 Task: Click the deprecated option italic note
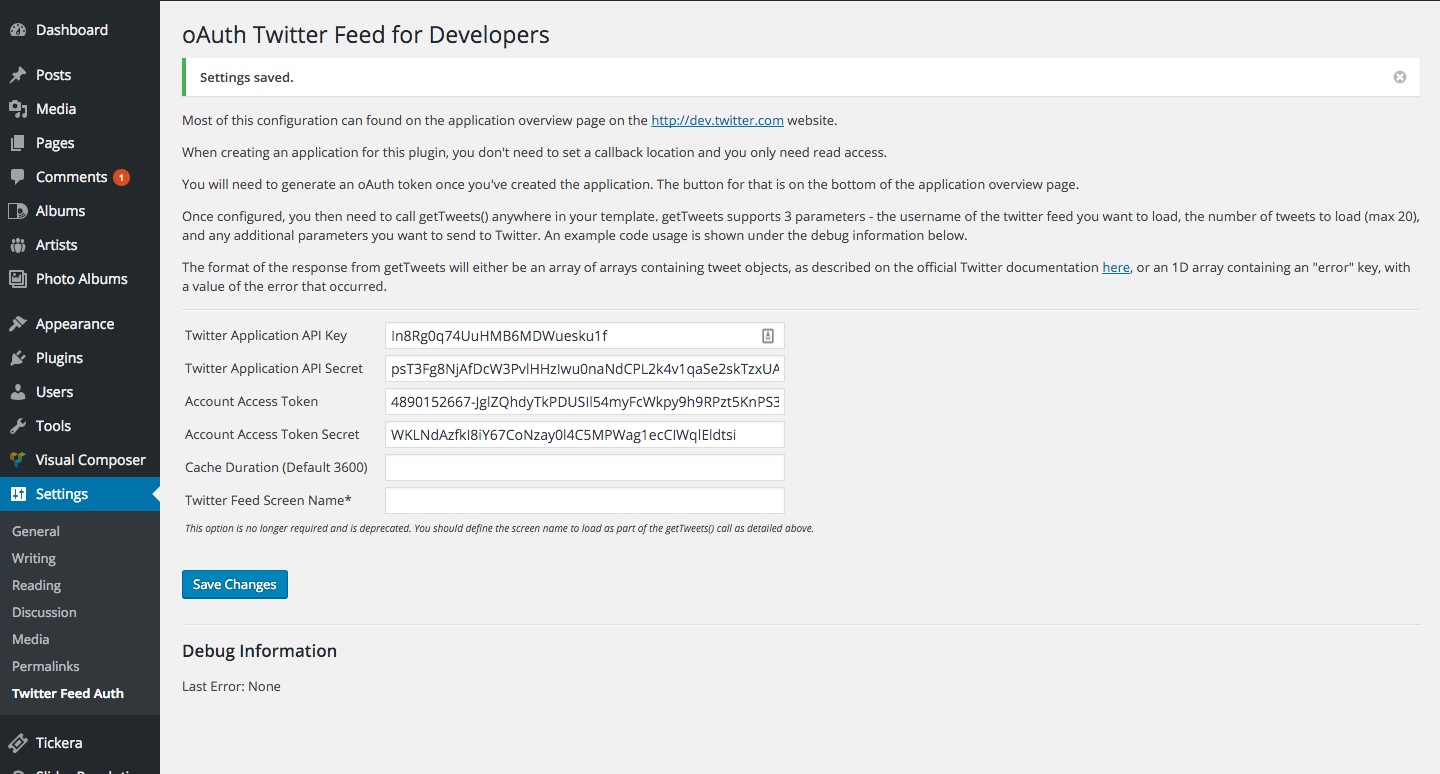tap(499, 528)
